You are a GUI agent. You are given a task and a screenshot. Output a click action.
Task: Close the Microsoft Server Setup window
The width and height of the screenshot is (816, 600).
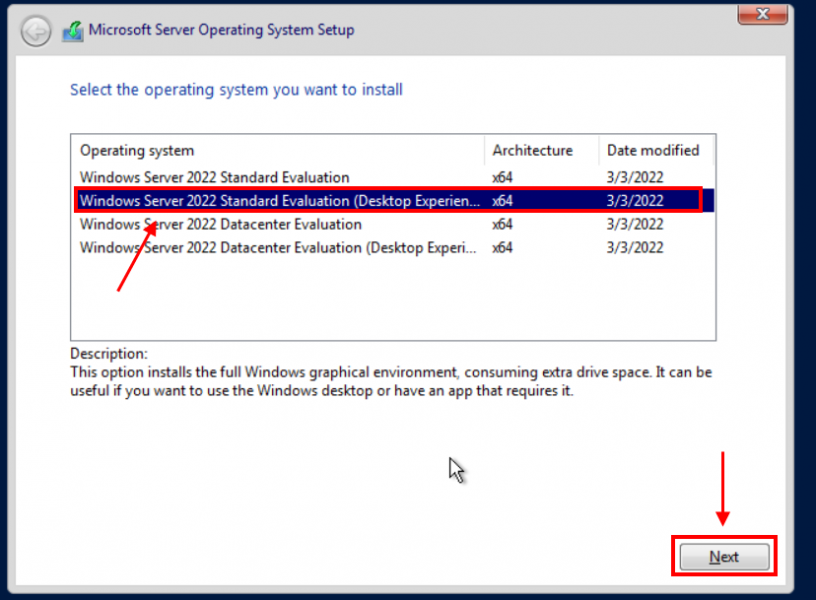coord(762,14)
